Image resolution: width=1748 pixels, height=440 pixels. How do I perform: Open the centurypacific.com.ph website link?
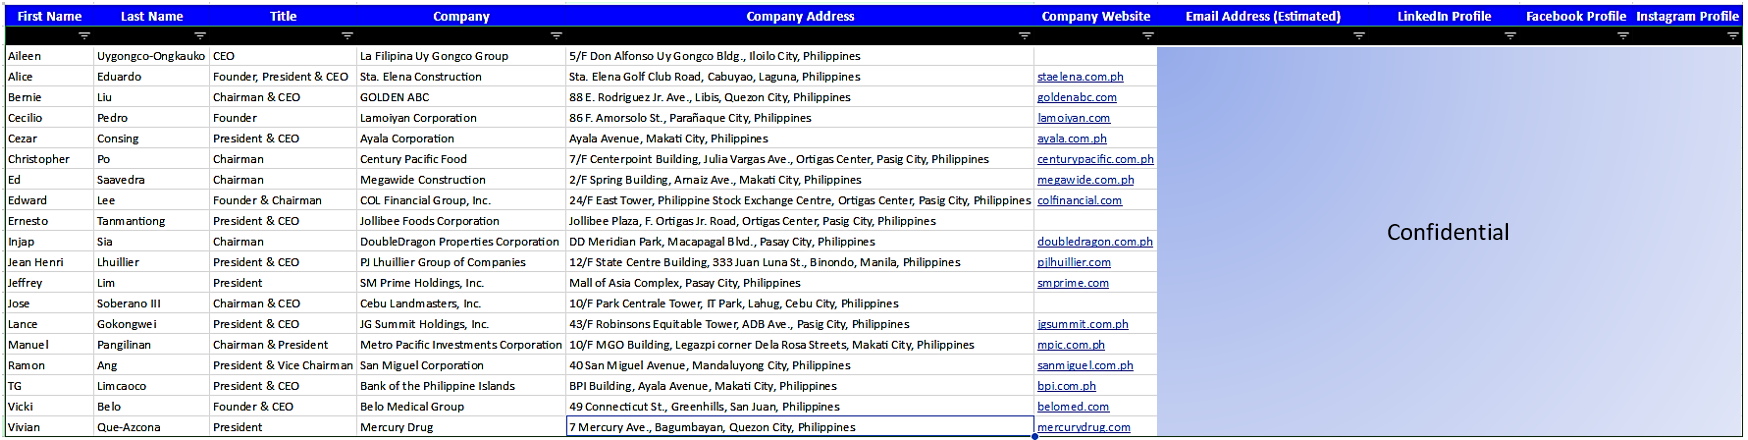(1095, 159)
